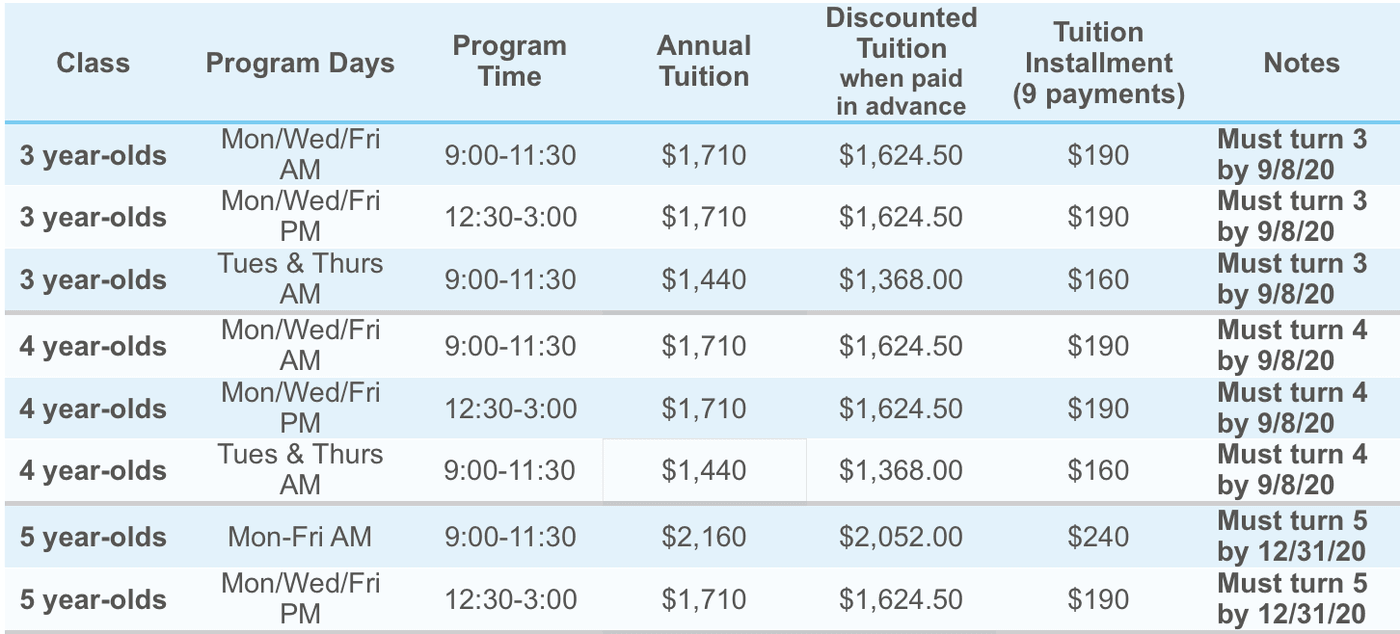Click the Class column header

[x=93, y=62]
